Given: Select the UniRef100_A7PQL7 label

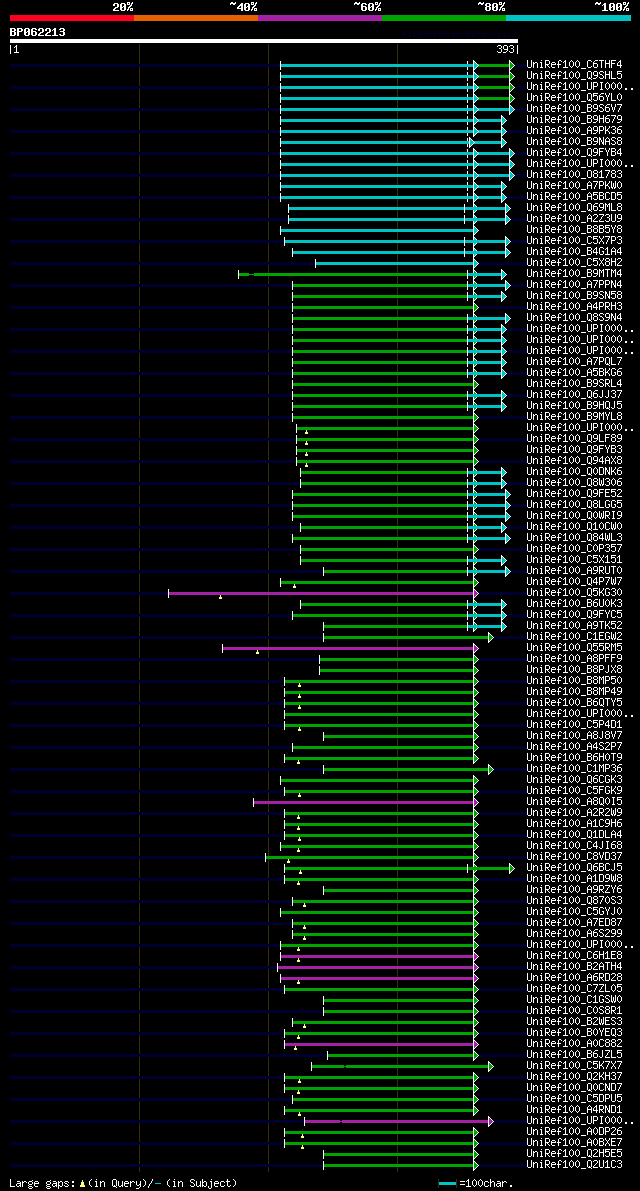Looking at the screenshot, I should click(574, 362).
